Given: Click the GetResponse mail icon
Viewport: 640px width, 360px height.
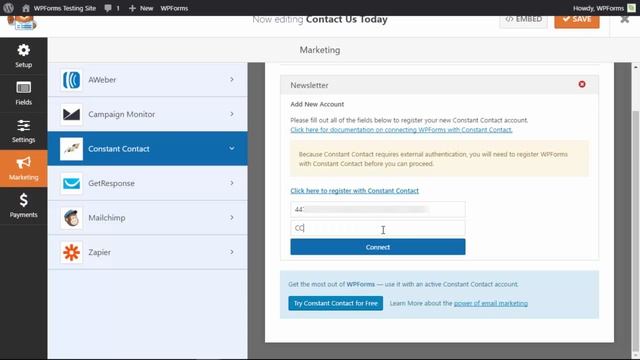Looking at the screenshot, I should click(x=71, y=183).
